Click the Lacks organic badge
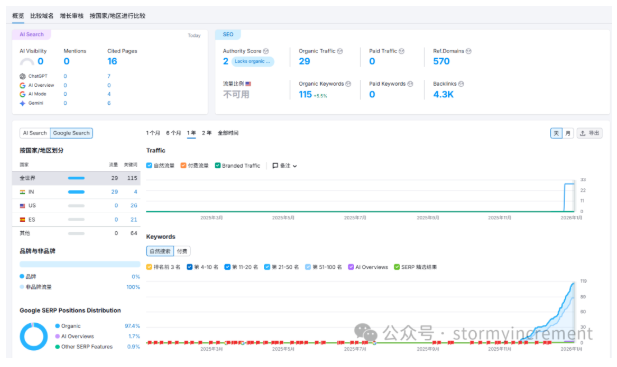Viewport: 617px width, 367px height. pyautogui.click(x=252, y=61)
